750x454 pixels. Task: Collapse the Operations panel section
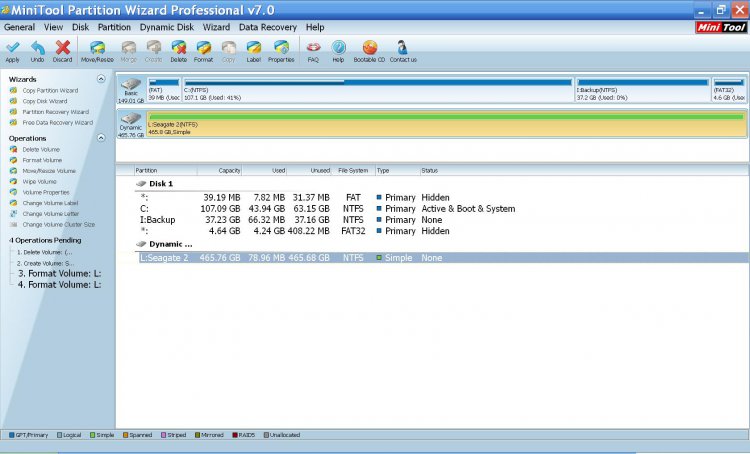[101, 138]
